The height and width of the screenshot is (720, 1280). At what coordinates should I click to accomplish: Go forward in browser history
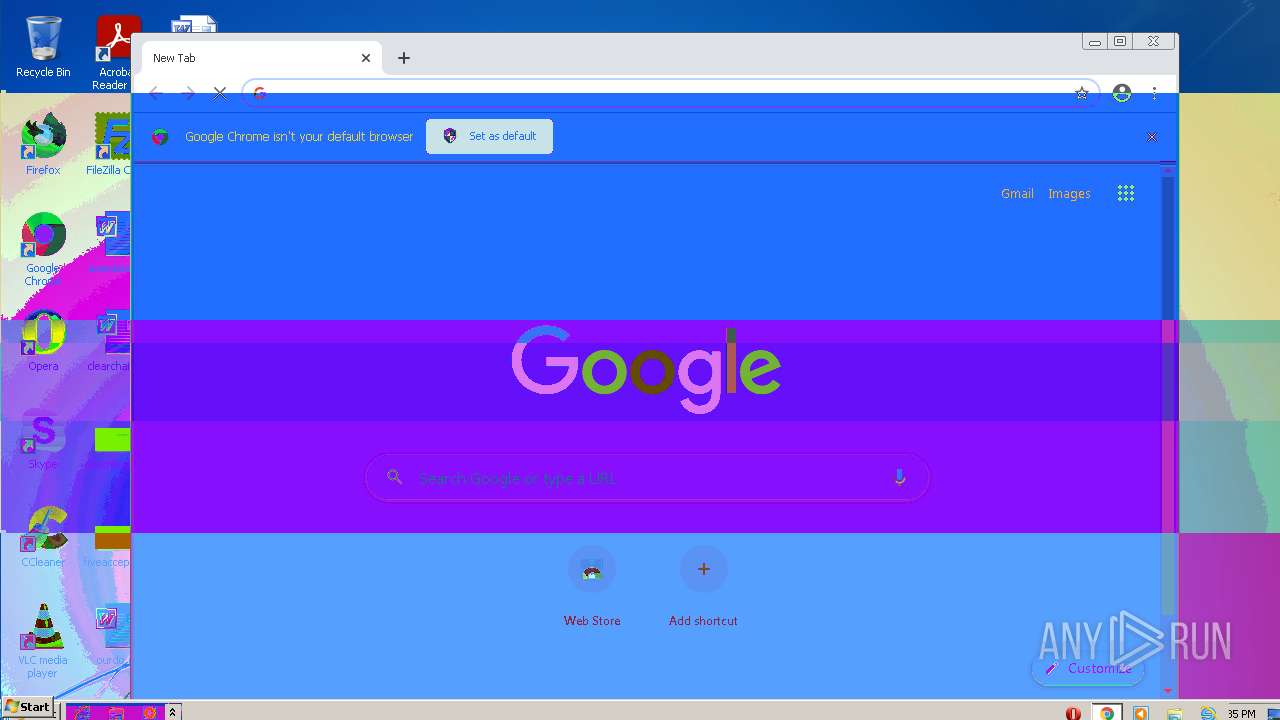[x=187, y=93]
